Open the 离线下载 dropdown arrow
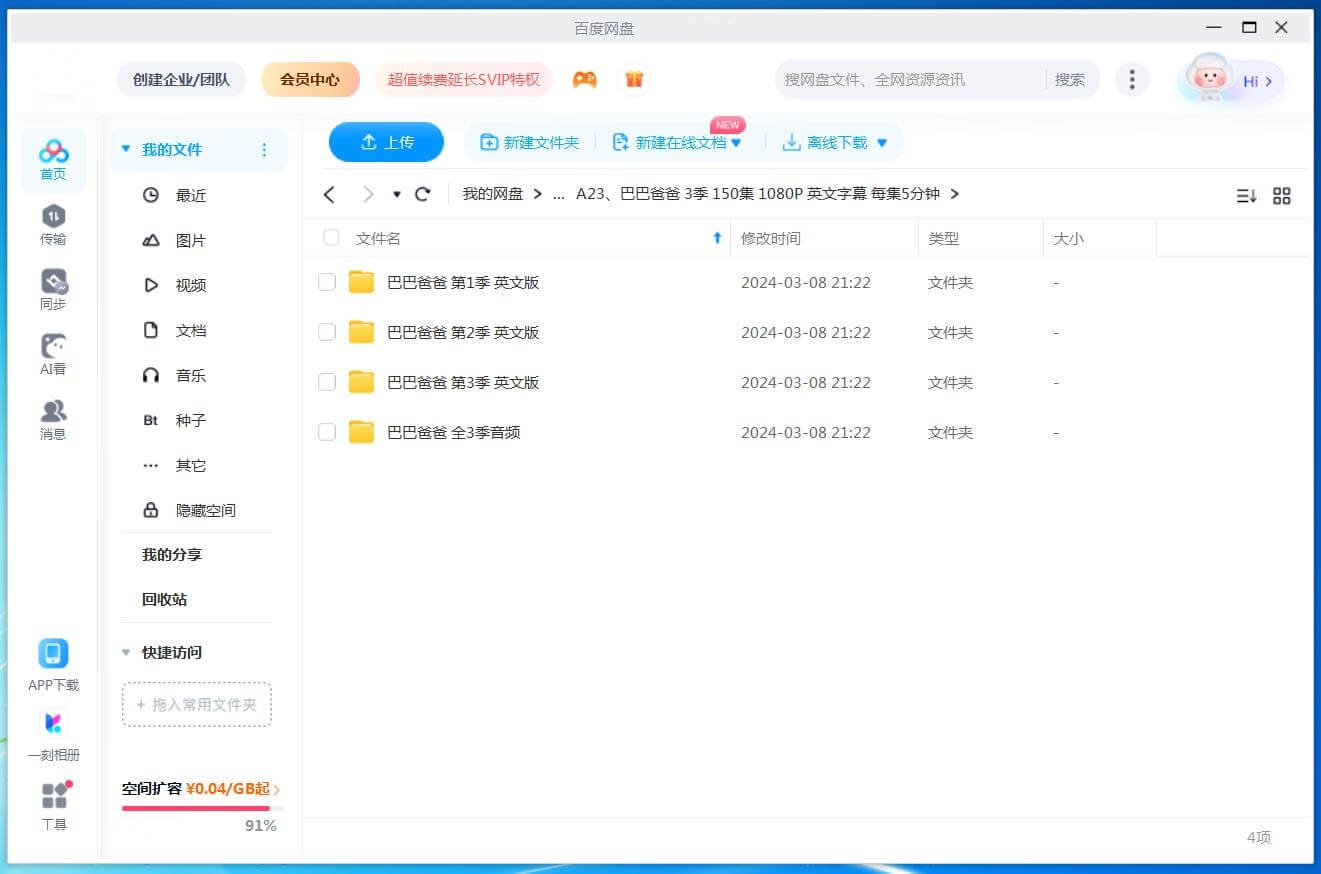Viewport: 1321px width, 874px height. [882, 143]
